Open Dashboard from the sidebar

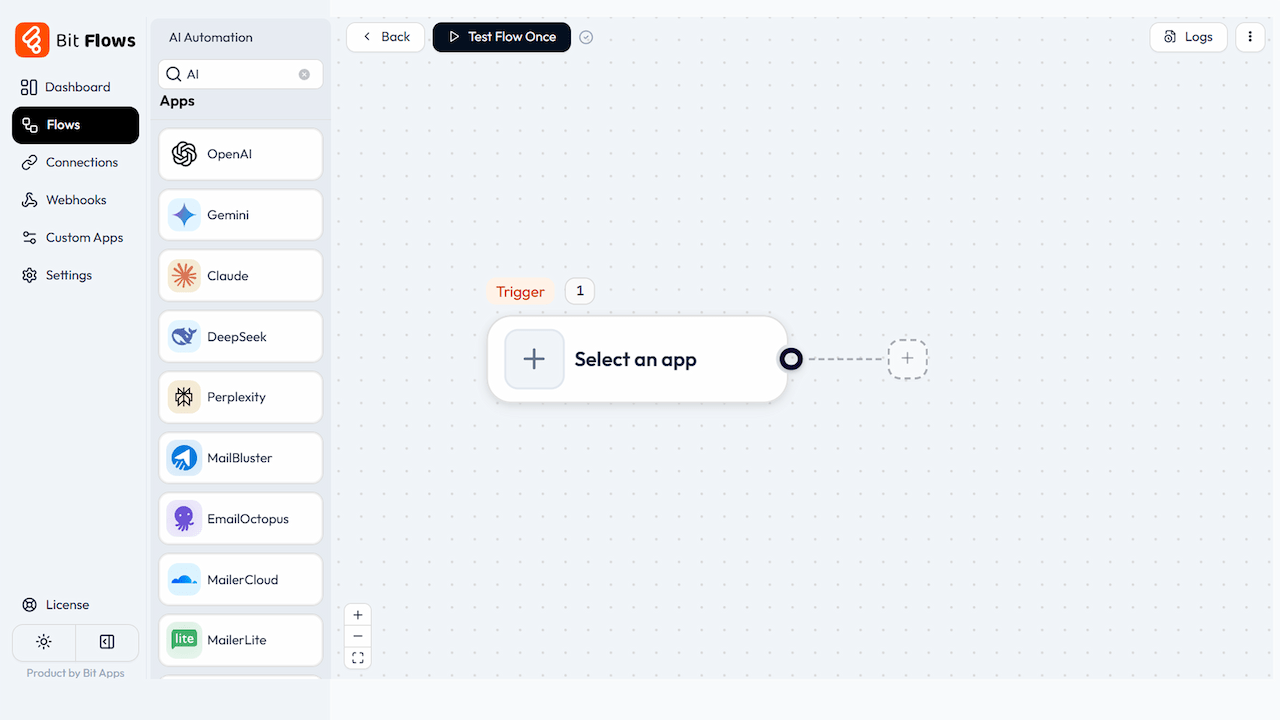point(30,87)
